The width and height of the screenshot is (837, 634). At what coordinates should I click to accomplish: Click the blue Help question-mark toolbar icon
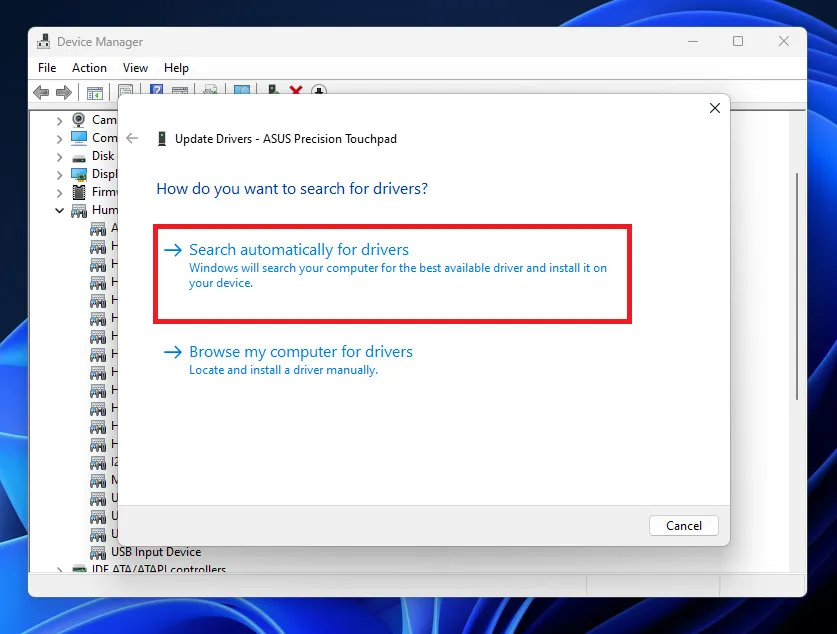tap(156, 90)
